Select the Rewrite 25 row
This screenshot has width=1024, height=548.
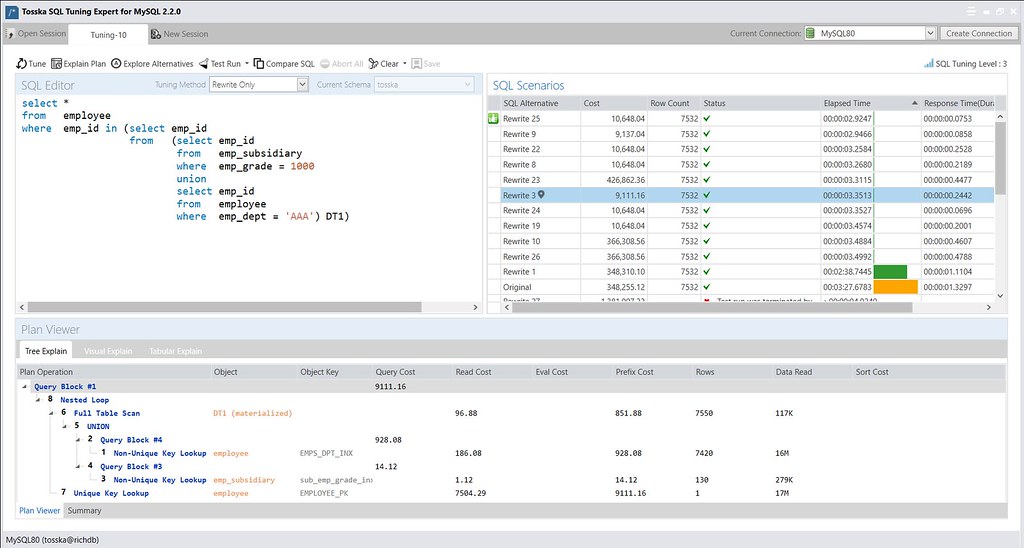click(741, 118)
